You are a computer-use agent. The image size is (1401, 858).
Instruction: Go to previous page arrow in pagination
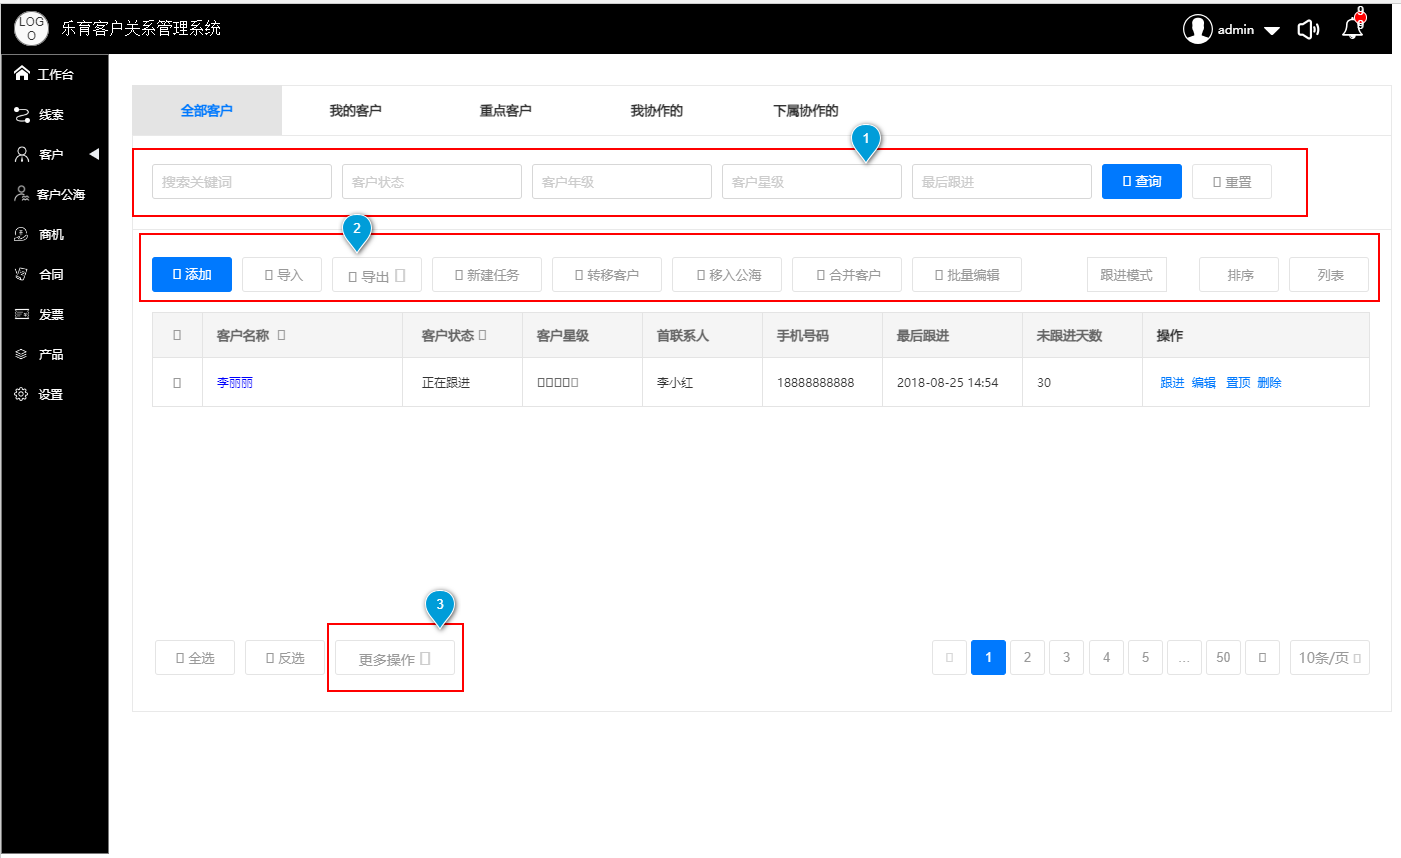[x=949, y=658]
